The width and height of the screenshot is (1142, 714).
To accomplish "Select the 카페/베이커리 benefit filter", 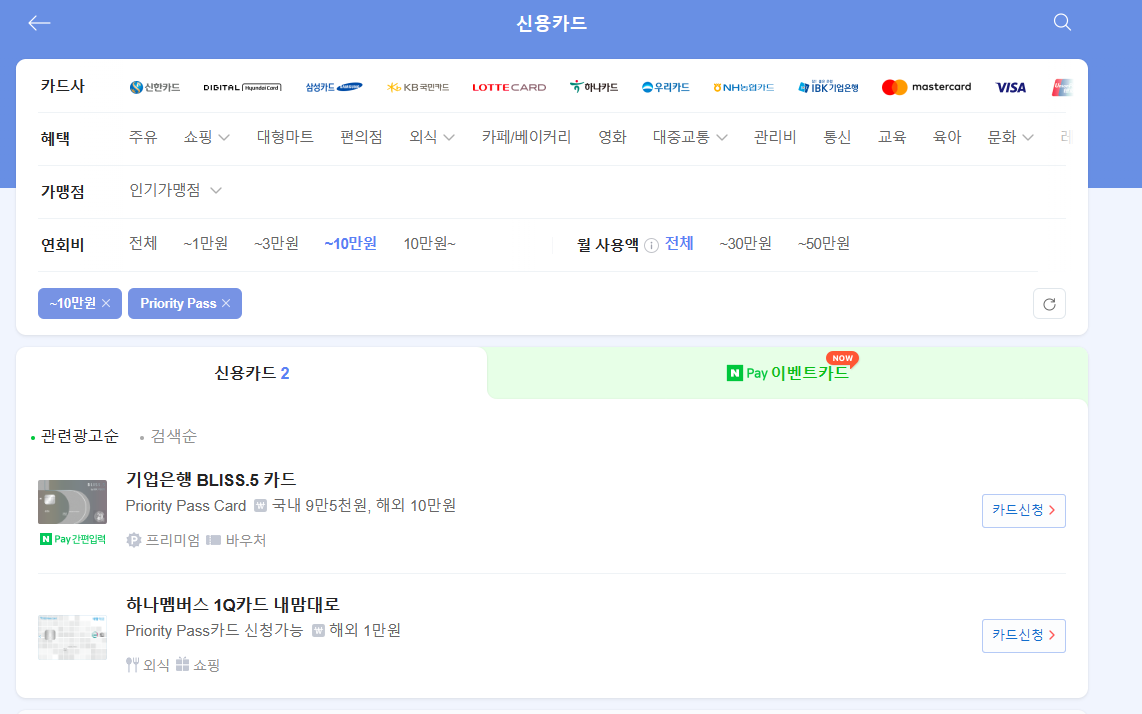I will pyautogui.click(x=527, y=137).
